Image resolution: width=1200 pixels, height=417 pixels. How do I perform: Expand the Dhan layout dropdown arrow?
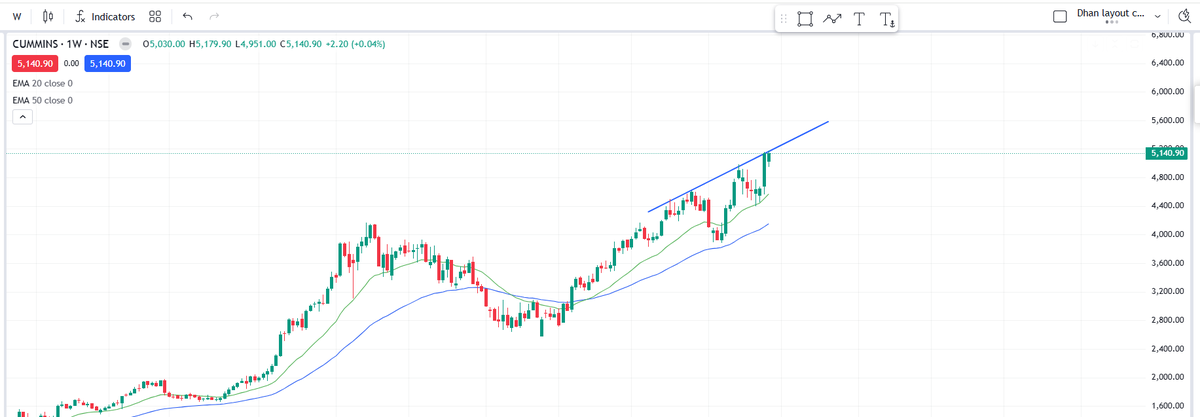pos(1158,16)
